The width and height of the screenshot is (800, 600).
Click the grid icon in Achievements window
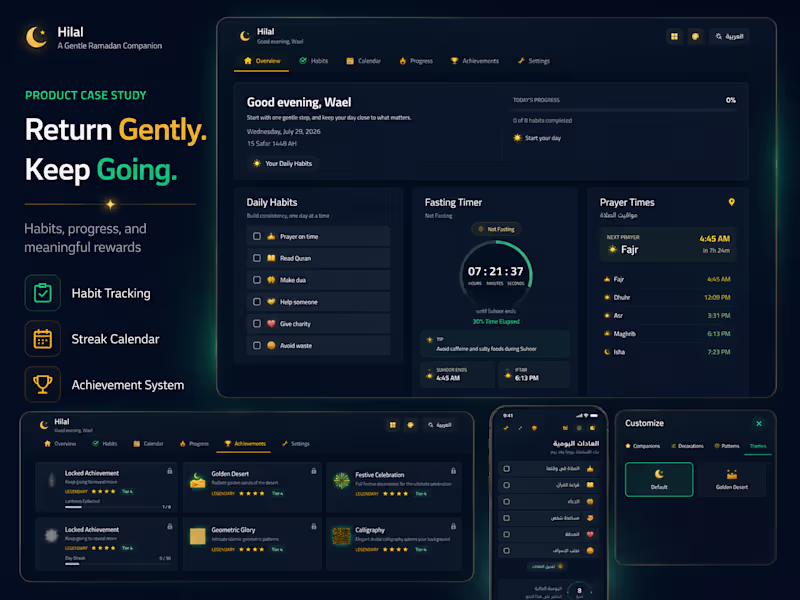coord(392,424)
